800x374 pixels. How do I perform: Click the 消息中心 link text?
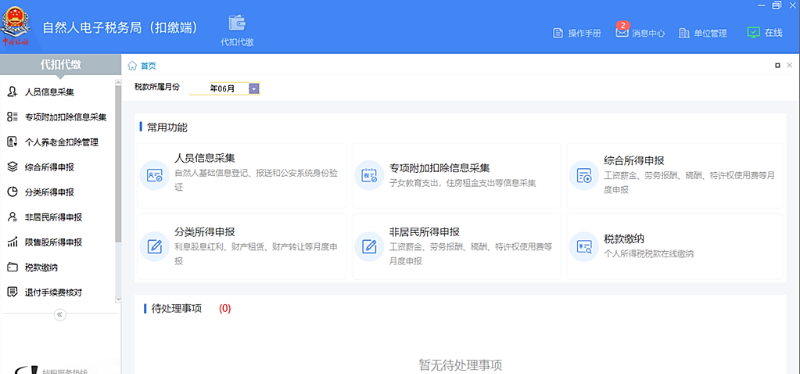pos(648,33)
